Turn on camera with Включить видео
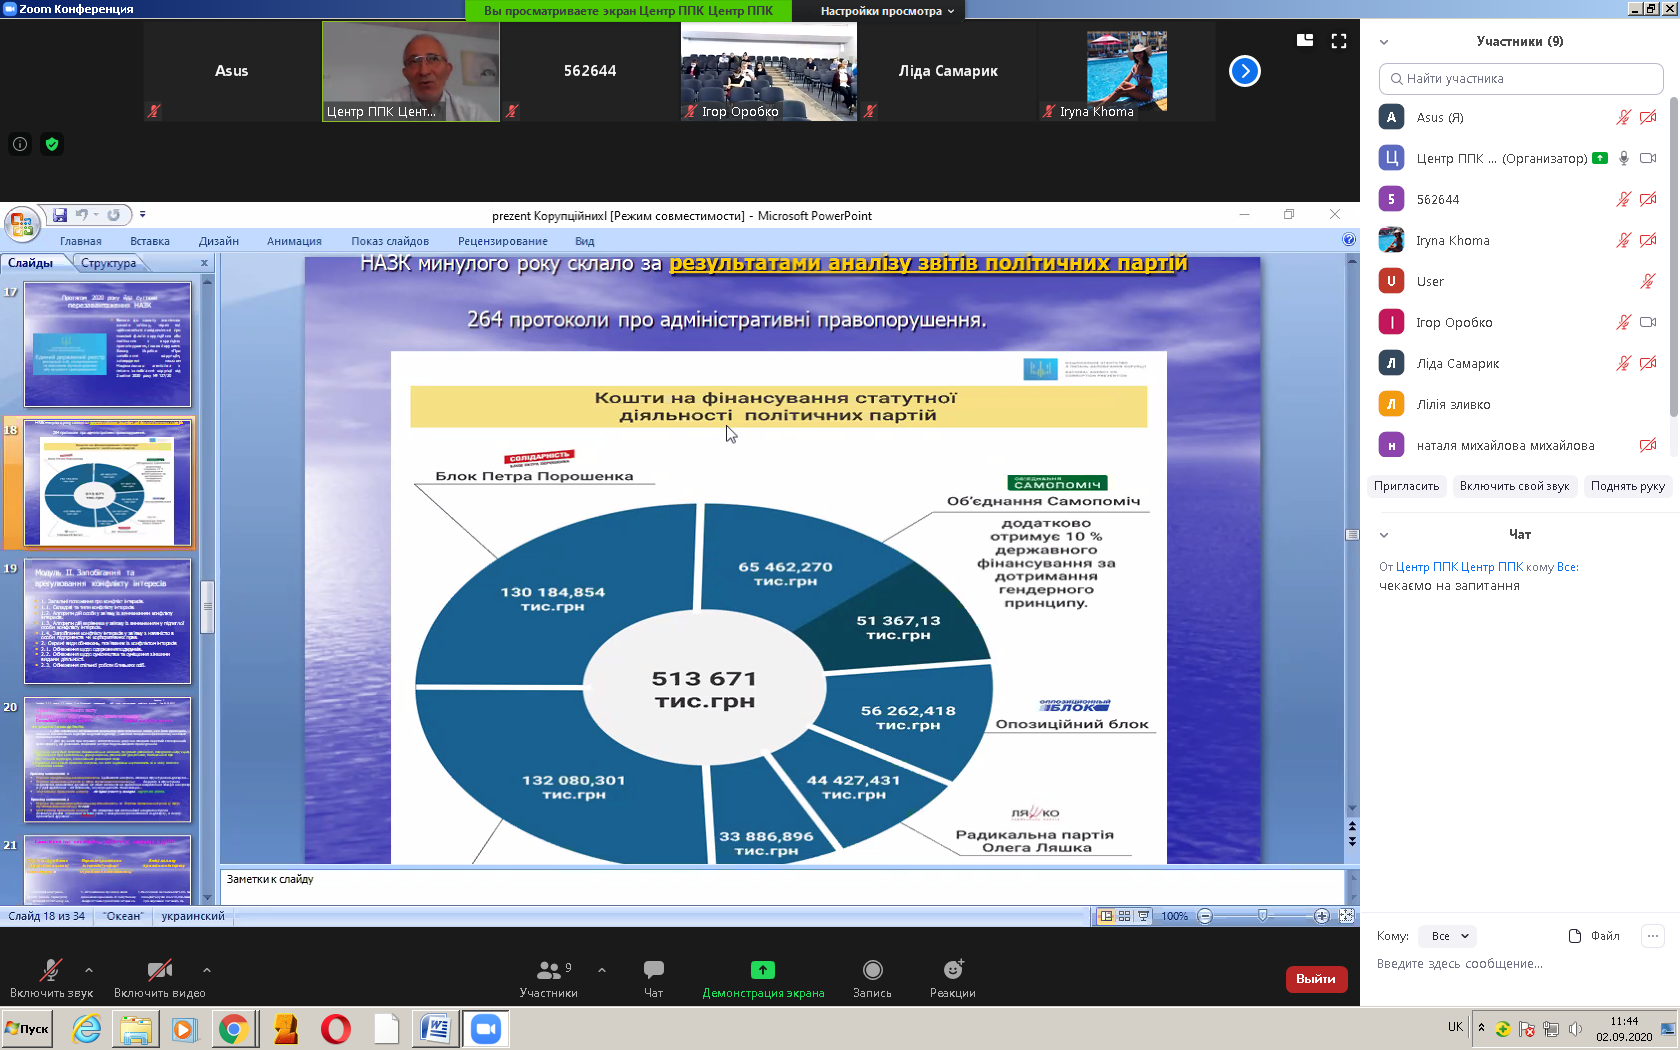Image resolution: width=1680 pixels, height=1050 pixels. coord(160,978)
